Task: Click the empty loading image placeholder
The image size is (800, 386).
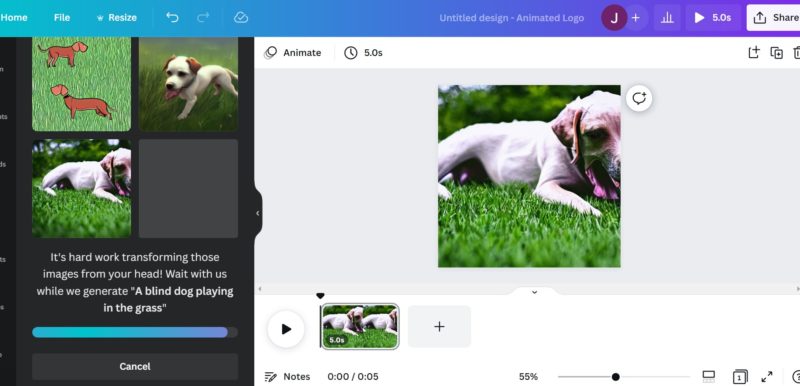Action: (188, 188)
